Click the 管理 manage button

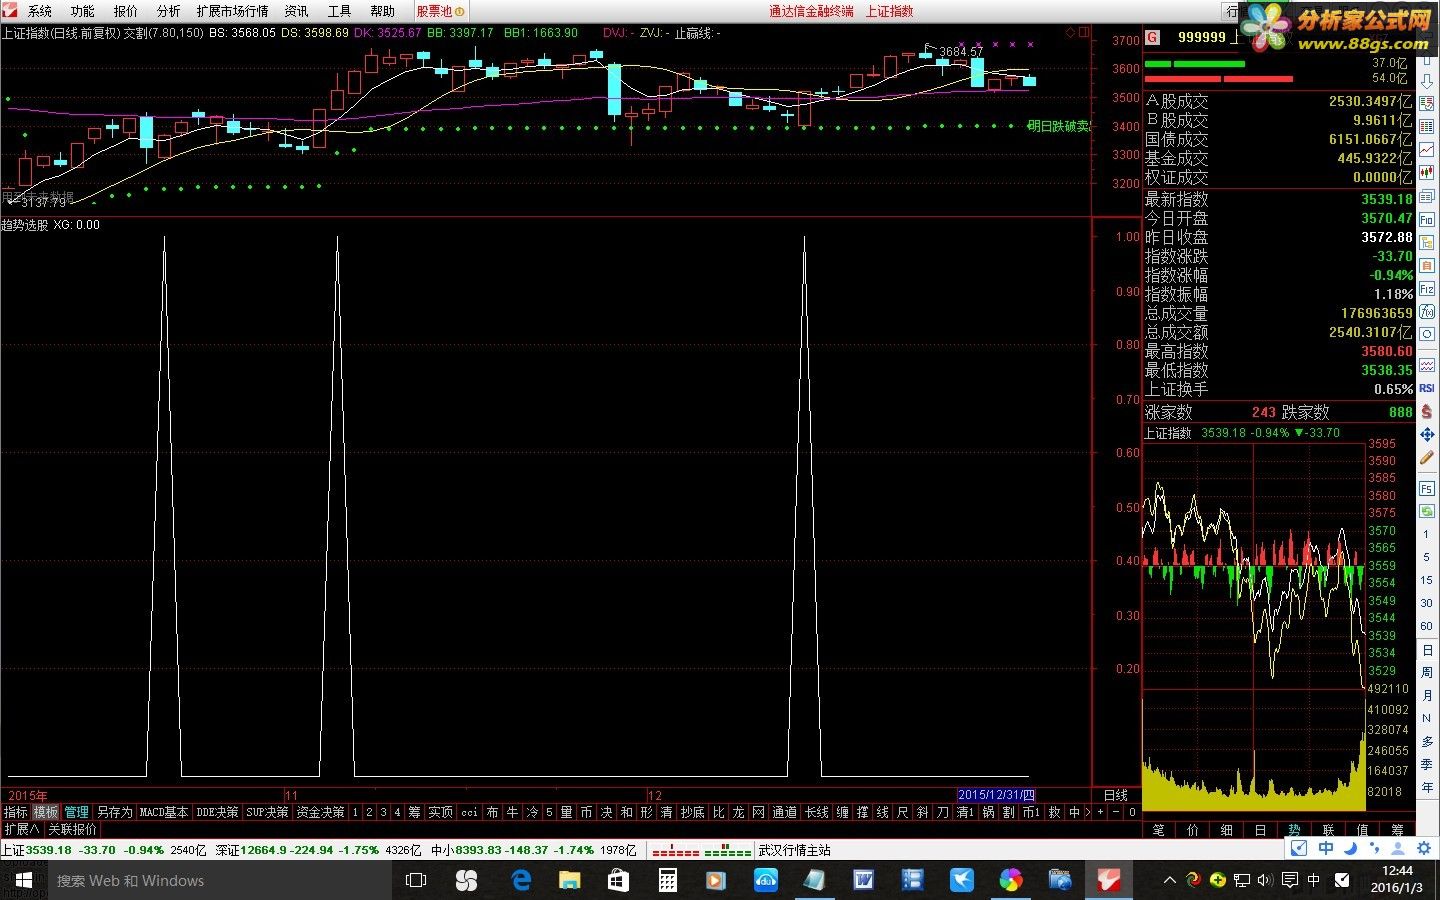(77, 812)
